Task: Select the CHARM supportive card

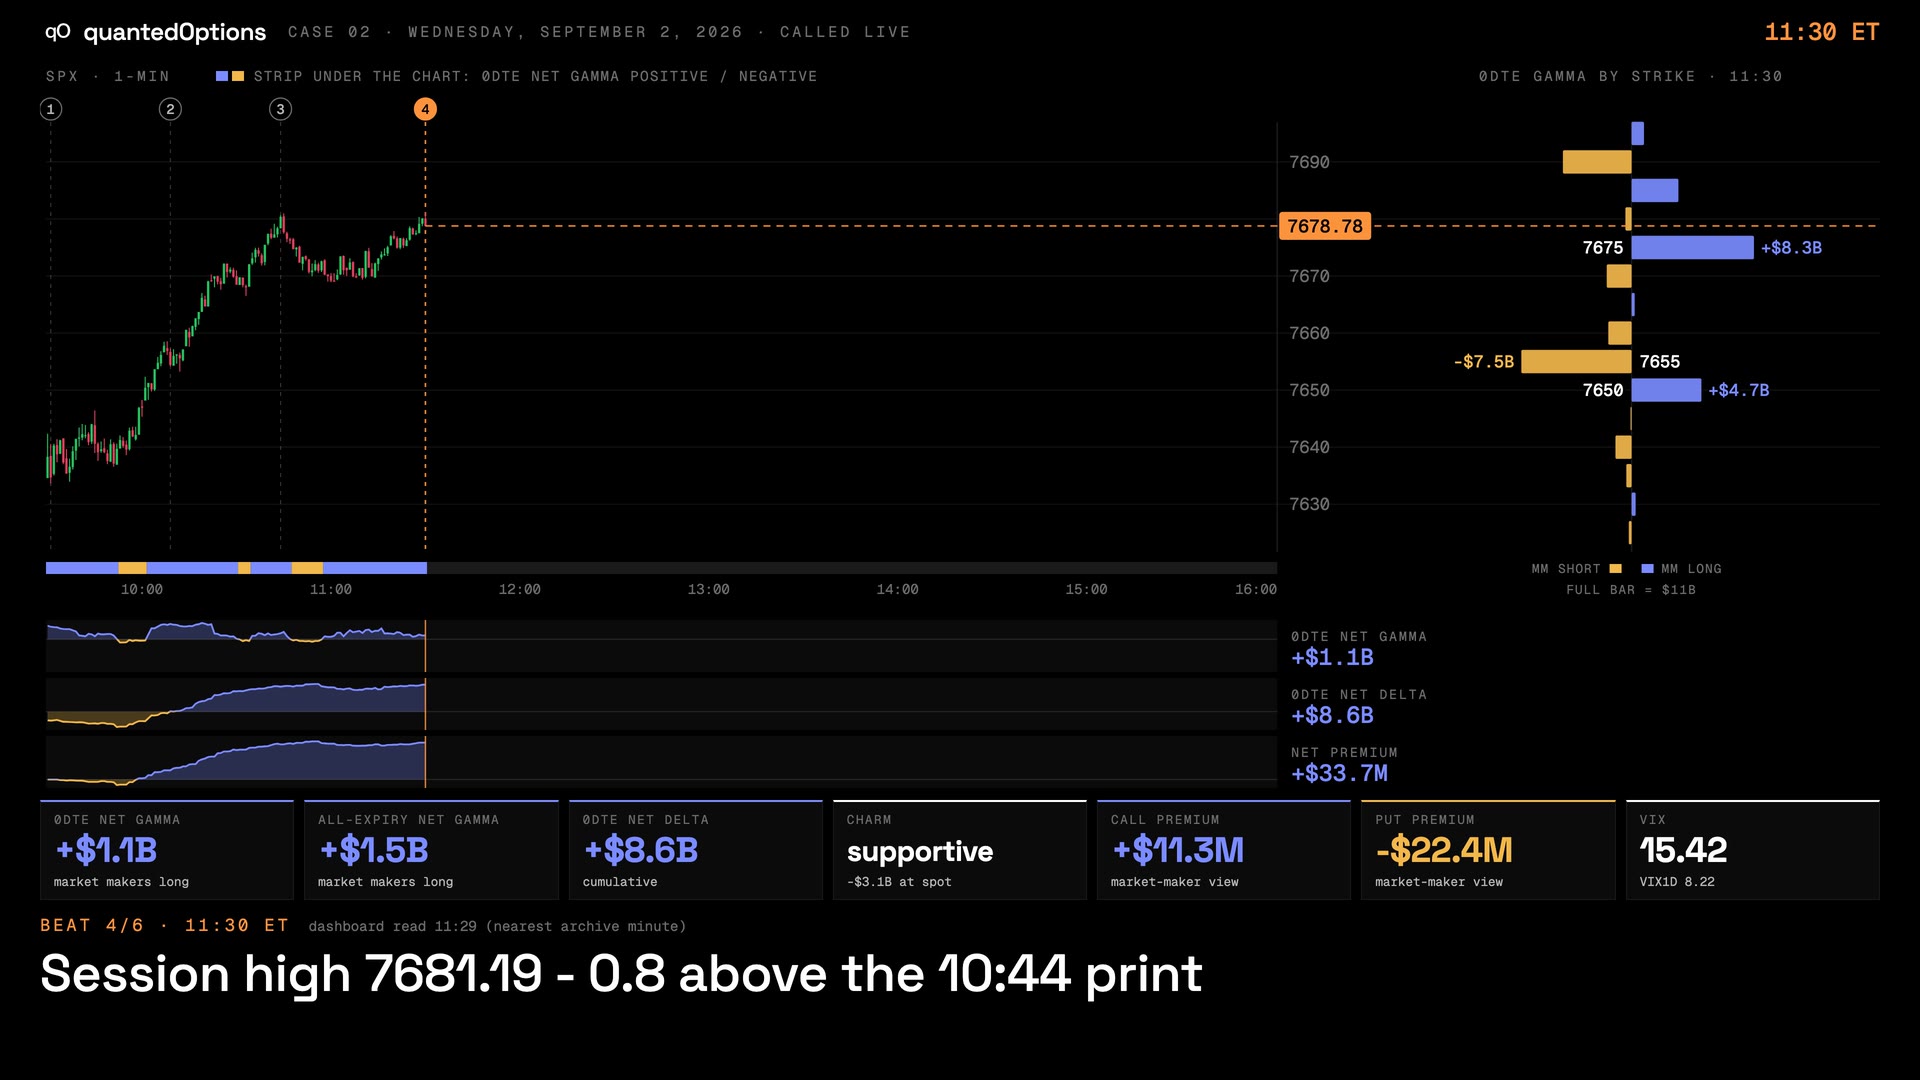Action: pyautogui.click(x=960, y=850)
